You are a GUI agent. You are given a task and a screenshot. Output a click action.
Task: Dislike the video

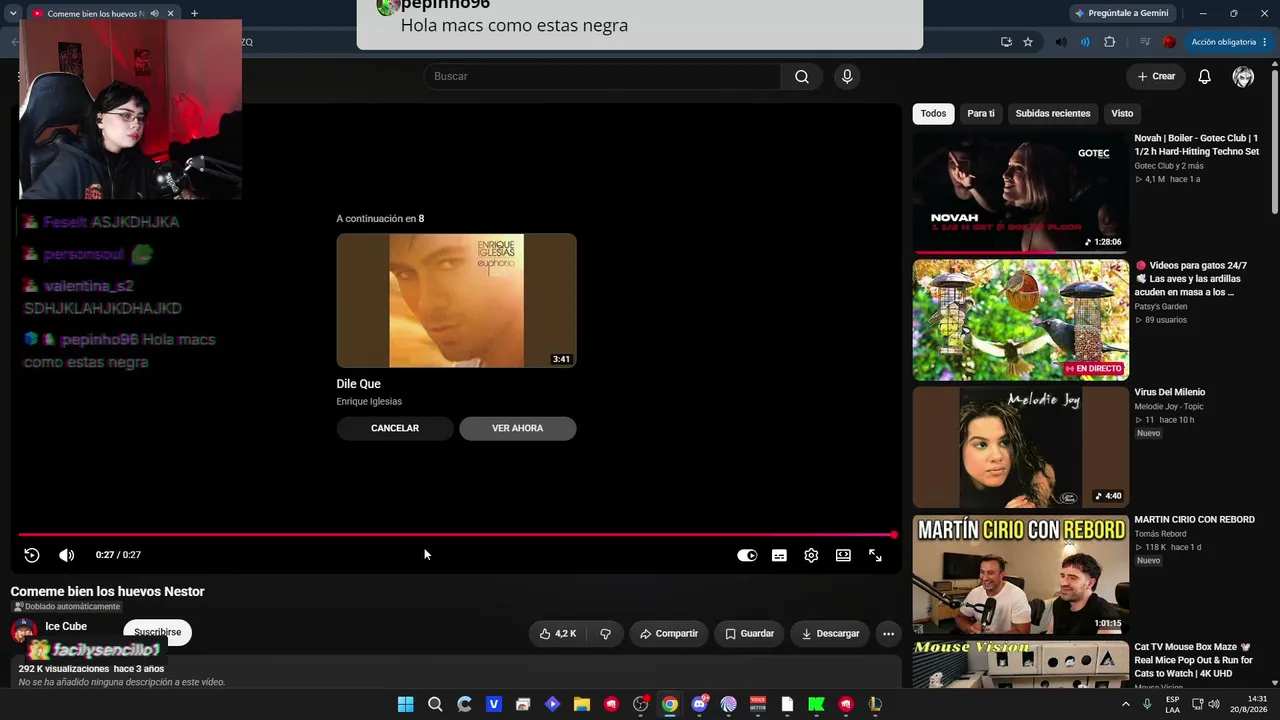pos(605,634)
